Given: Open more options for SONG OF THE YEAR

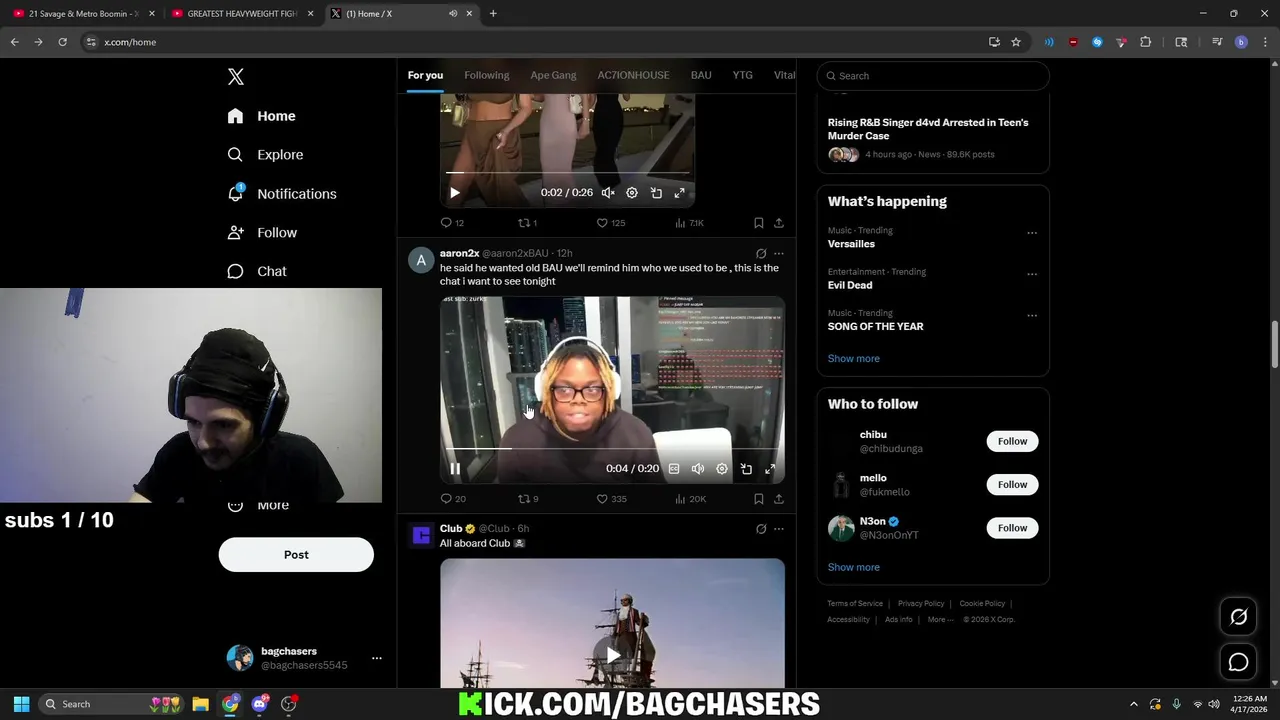Looking at the screenshot, I should click(x=1032, y=316).
